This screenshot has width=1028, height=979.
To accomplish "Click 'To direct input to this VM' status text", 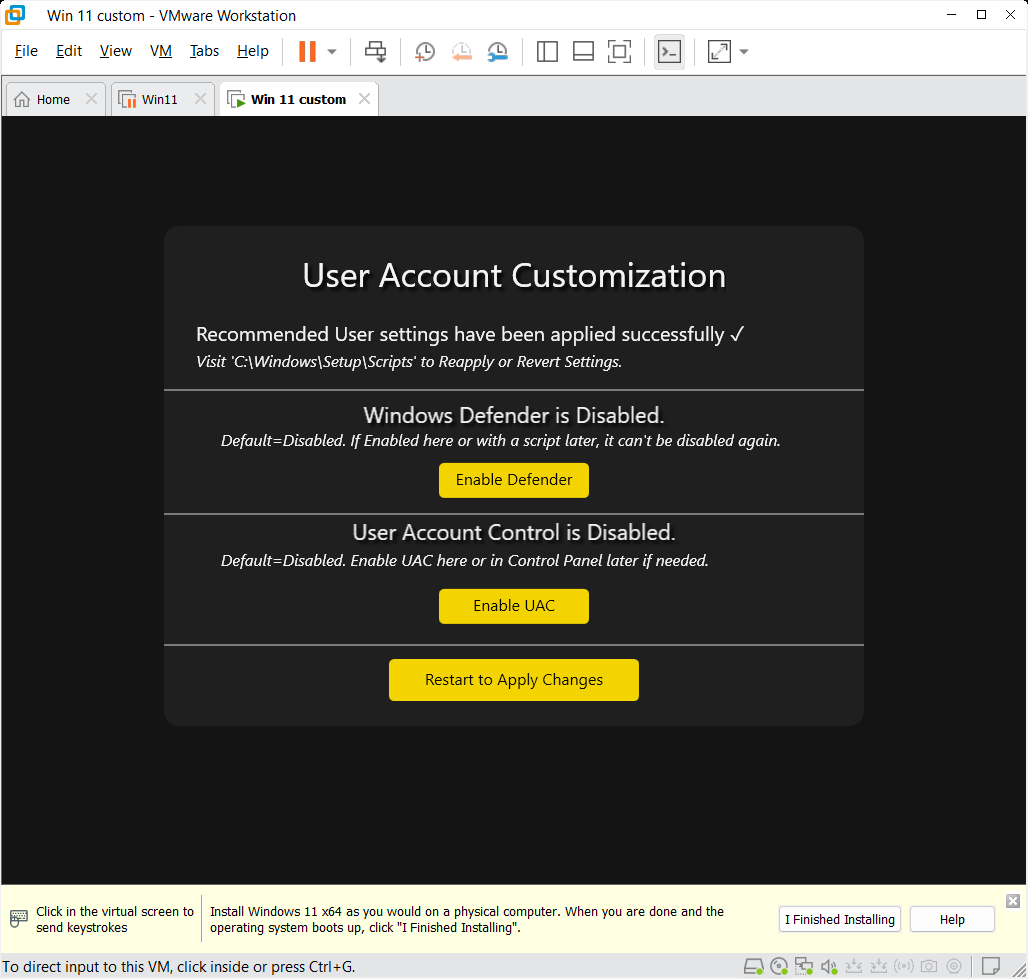I will click(x=178, y=967).
